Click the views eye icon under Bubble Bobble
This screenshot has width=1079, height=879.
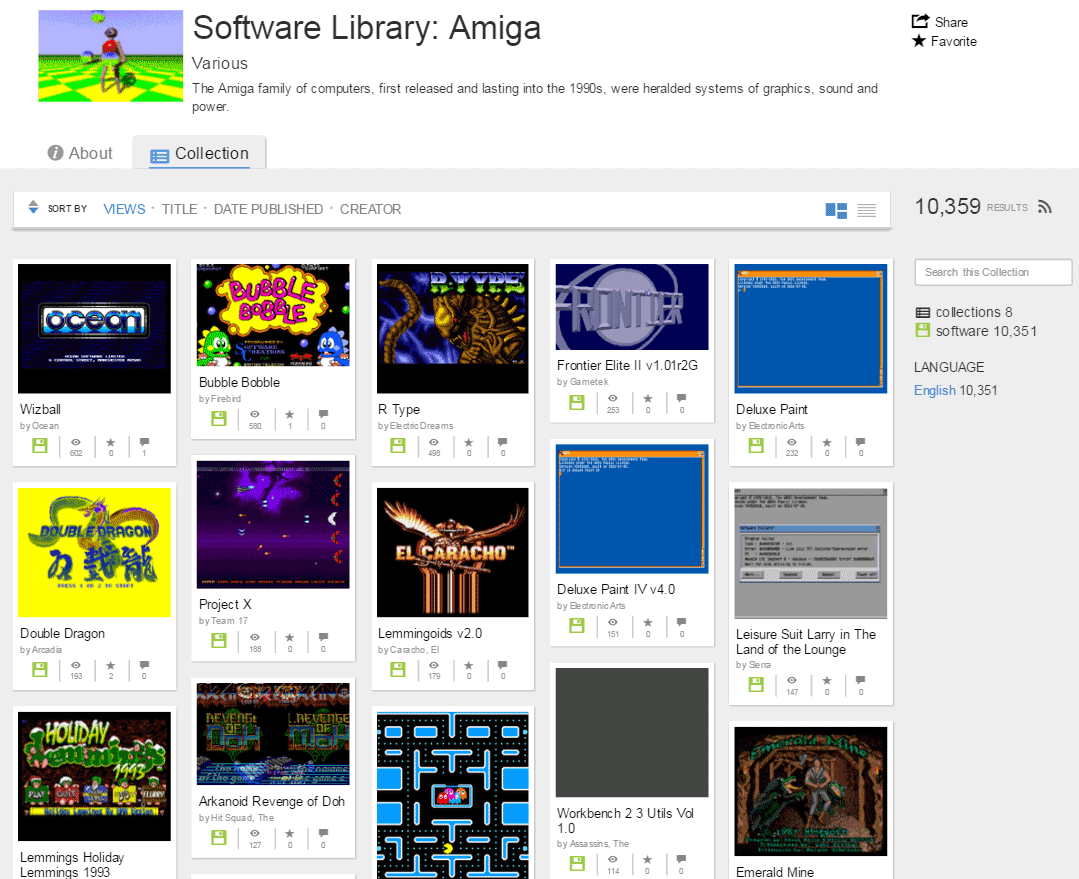click(x=255, y=414)
